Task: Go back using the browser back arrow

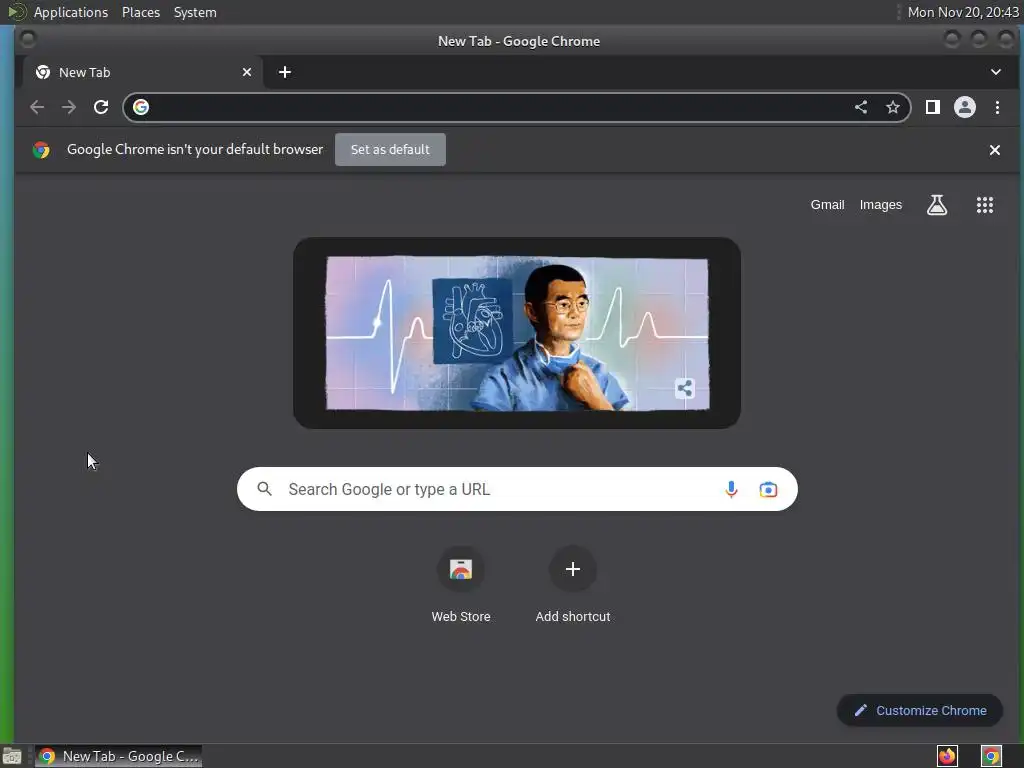Action: 37,107
